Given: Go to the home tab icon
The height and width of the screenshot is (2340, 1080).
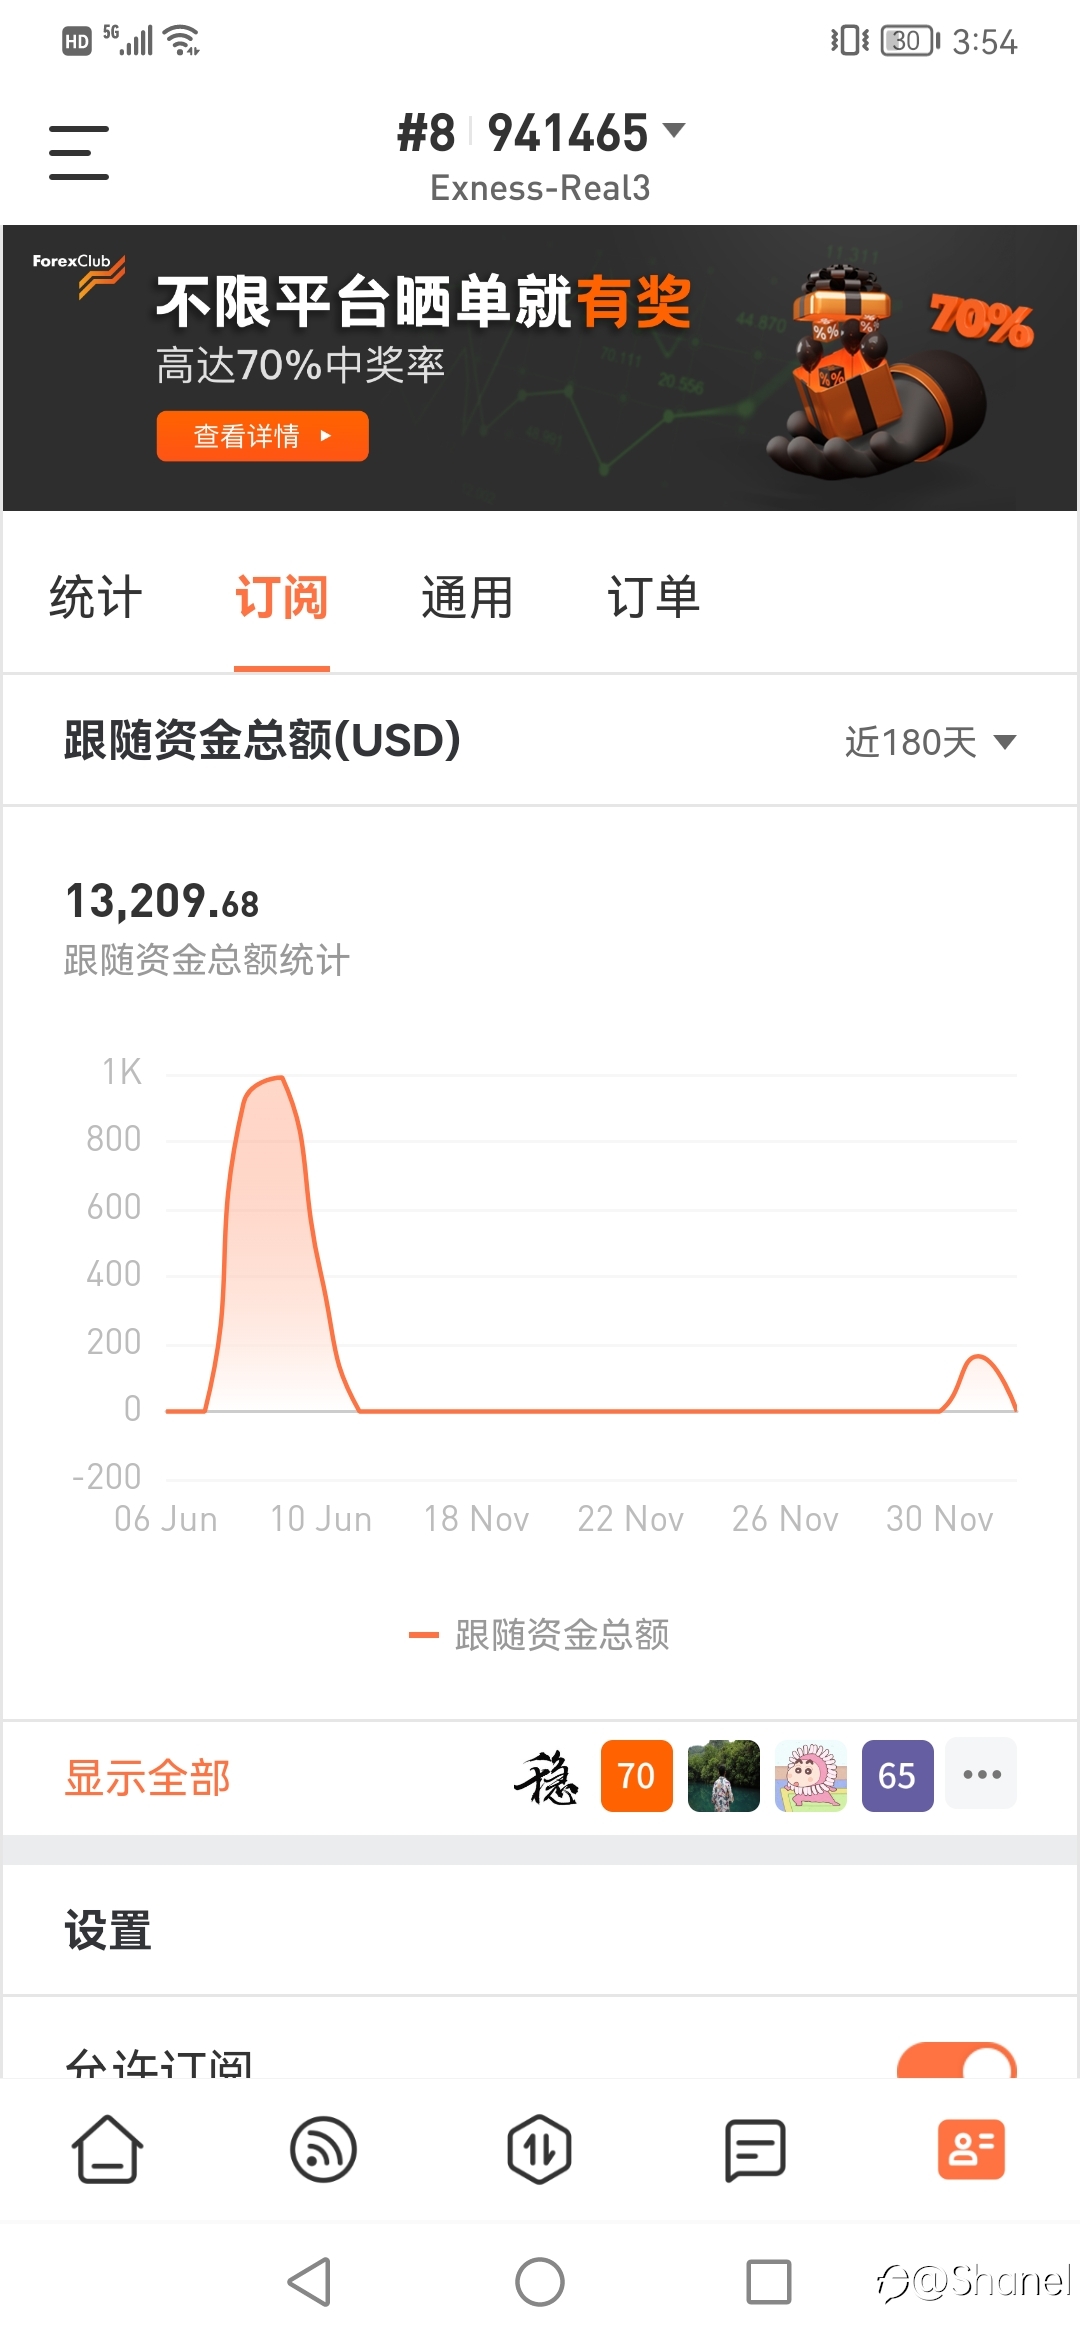Looking at the screenshot, I should (x=107, y=2149).
